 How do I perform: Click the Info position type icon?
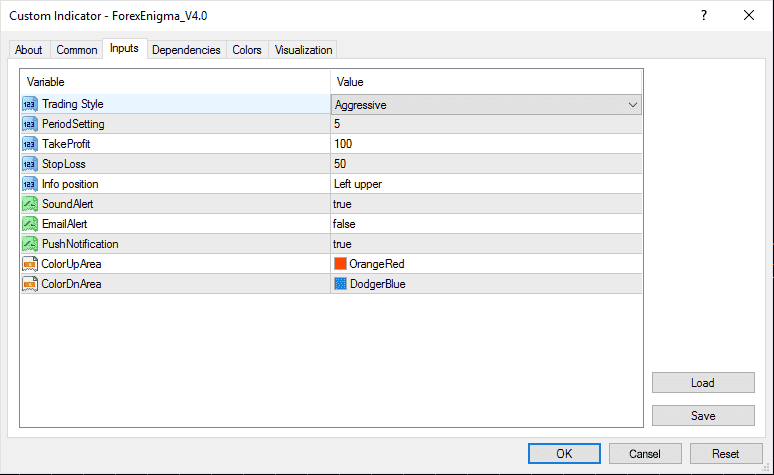(30, 184)
